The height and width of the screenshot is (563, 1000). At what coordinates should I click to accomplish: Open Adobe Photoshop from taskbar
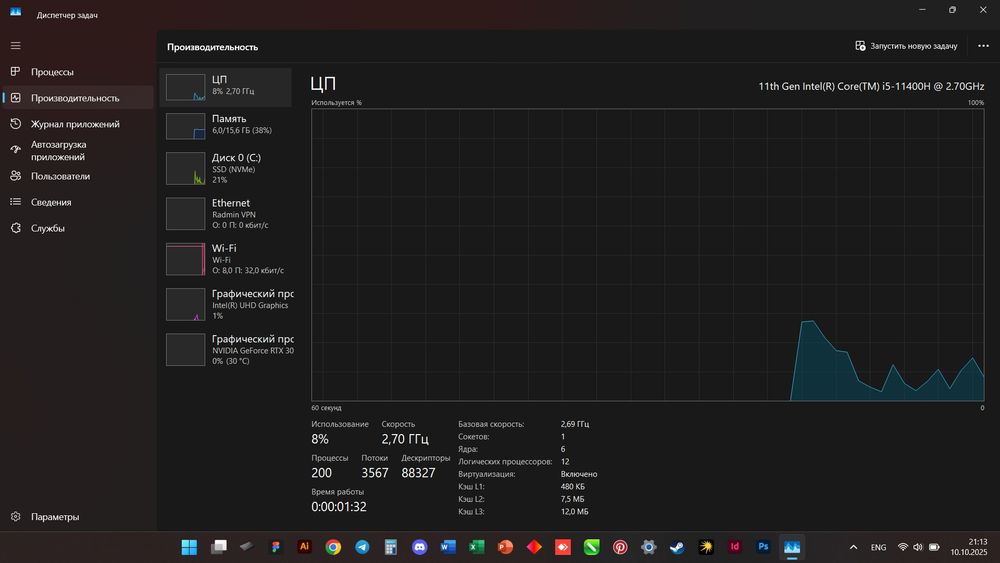(763, 547)
